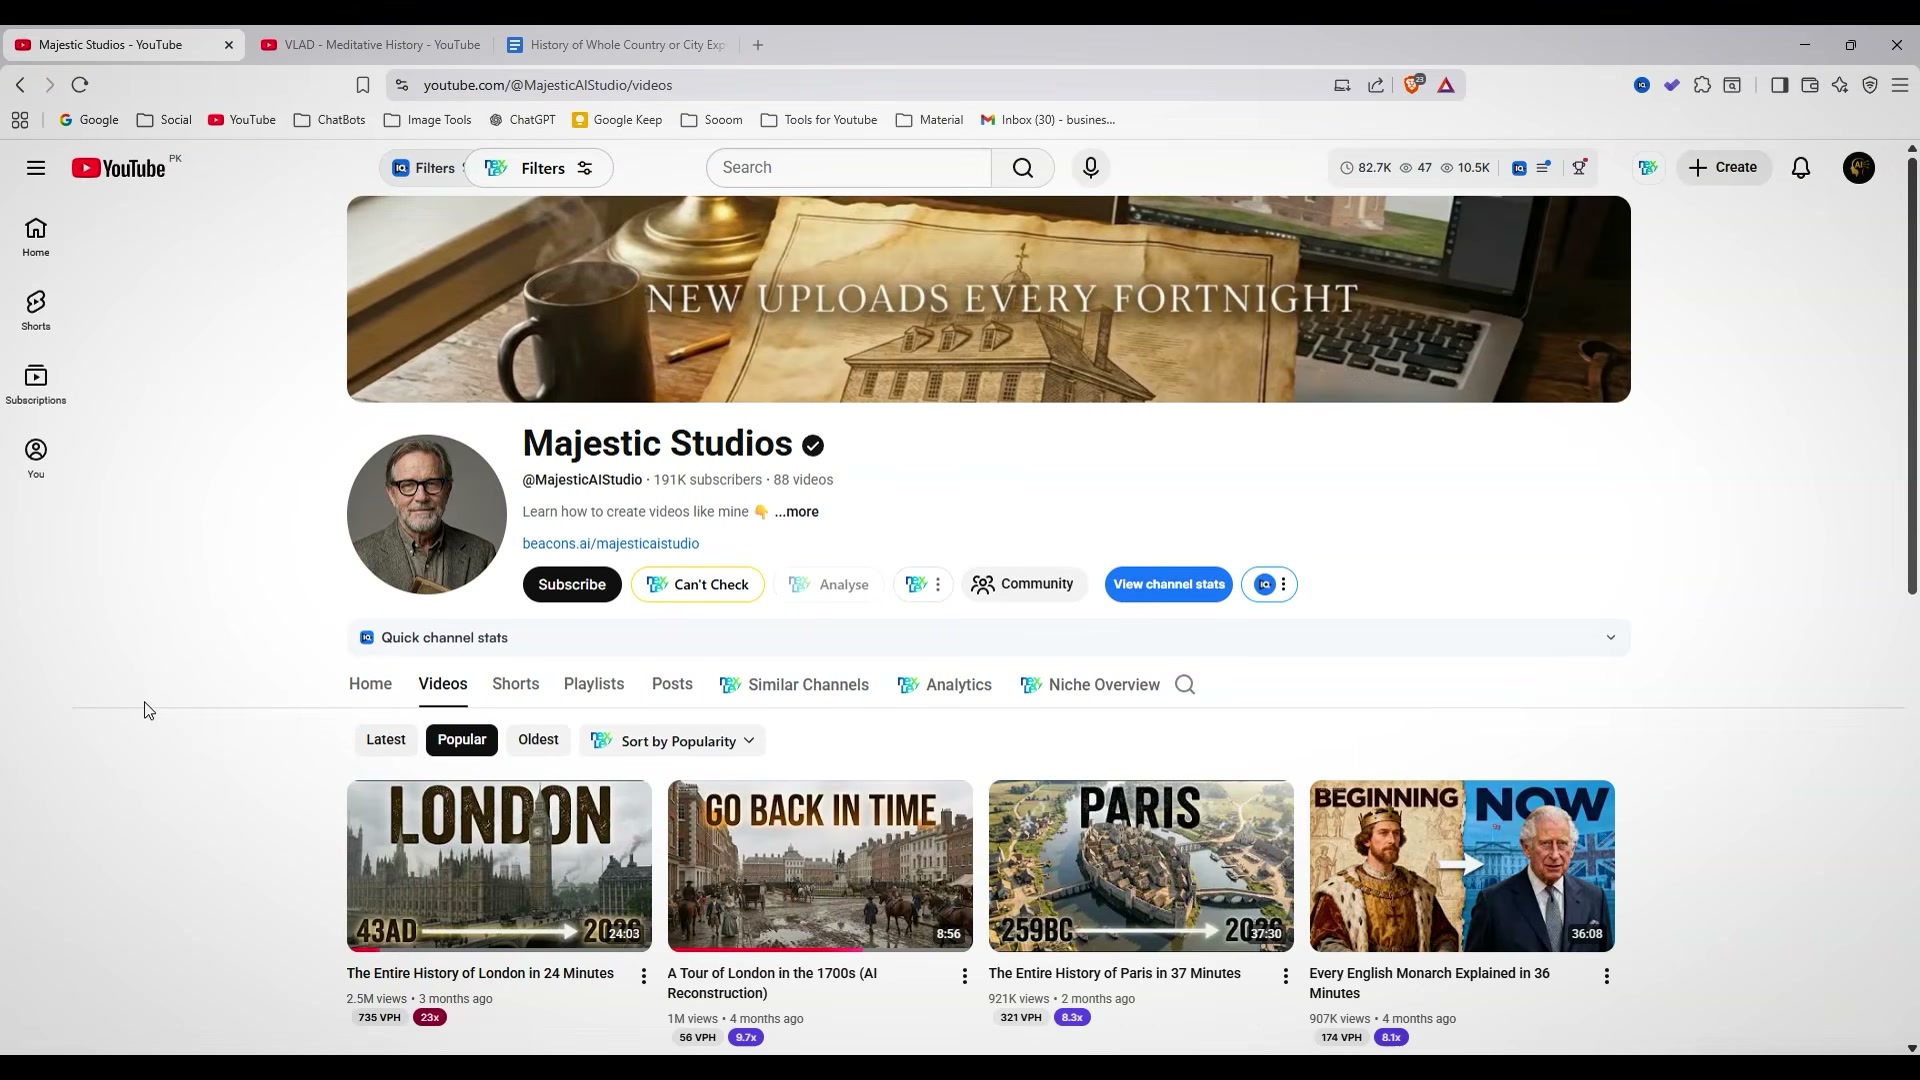The image size is (1920, 1080).
Task: Subscribe to Majestic Studios
Action: click(x=572, y=585)
